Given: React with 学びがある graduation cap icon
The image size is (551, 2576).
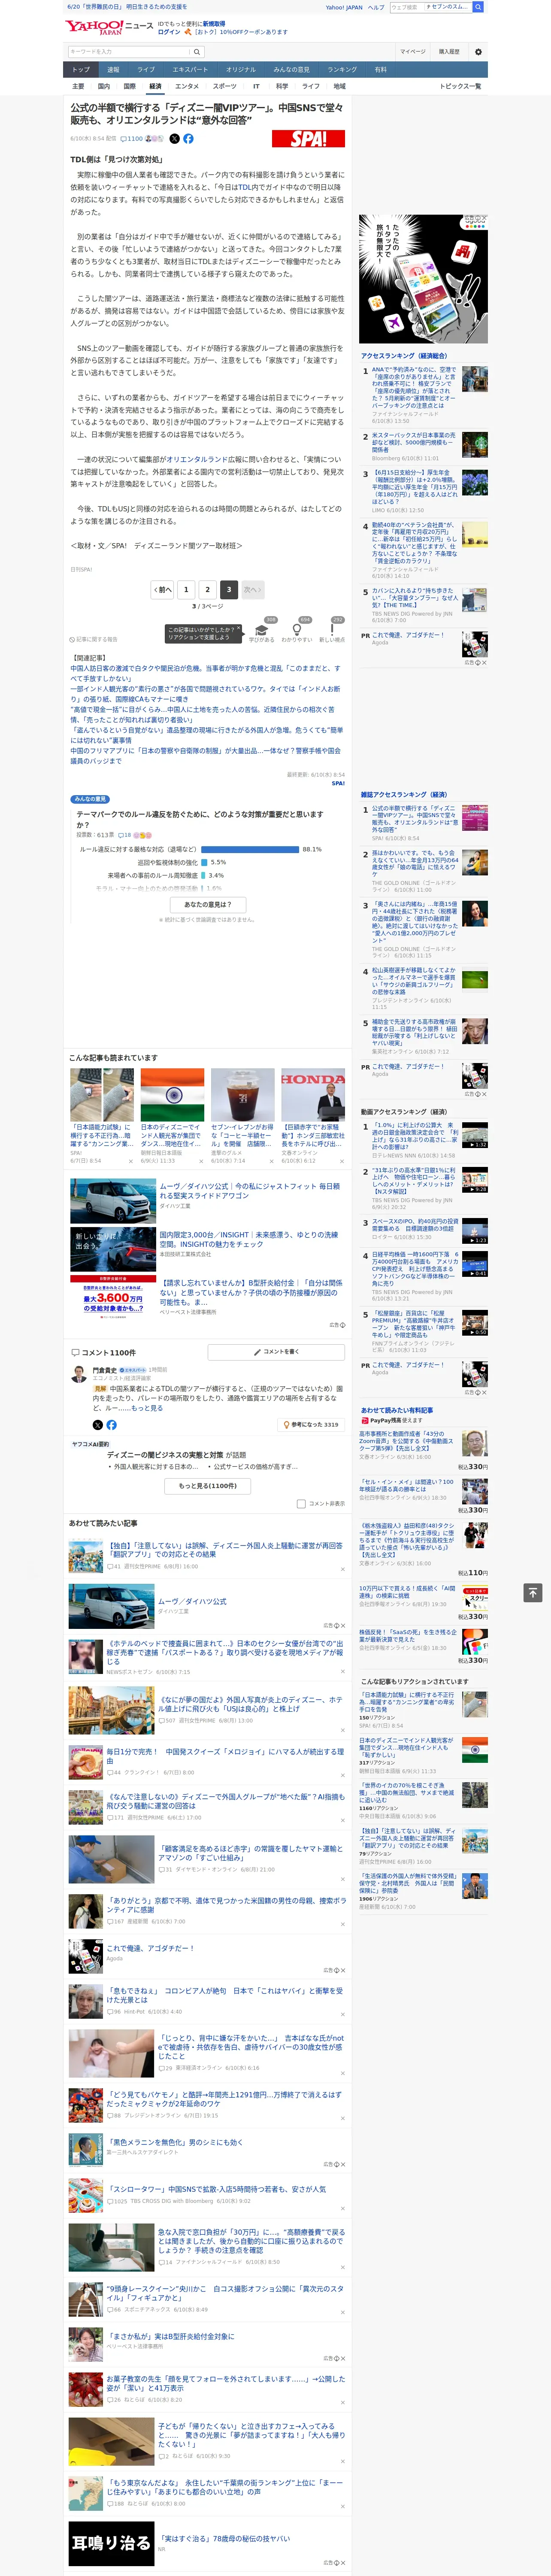Looking at the screenshot, I should coord(262,629).
